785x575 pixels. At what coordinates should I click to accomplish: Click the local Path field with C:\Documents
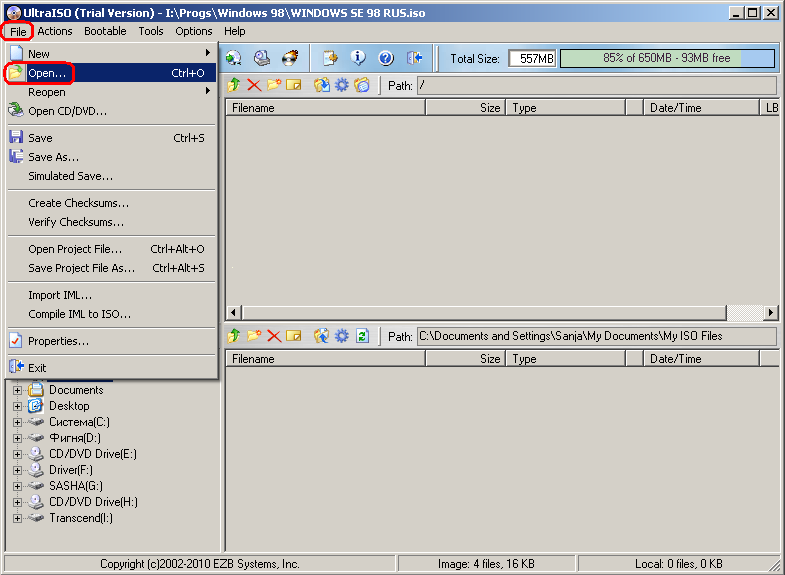(x=596, y=336)
